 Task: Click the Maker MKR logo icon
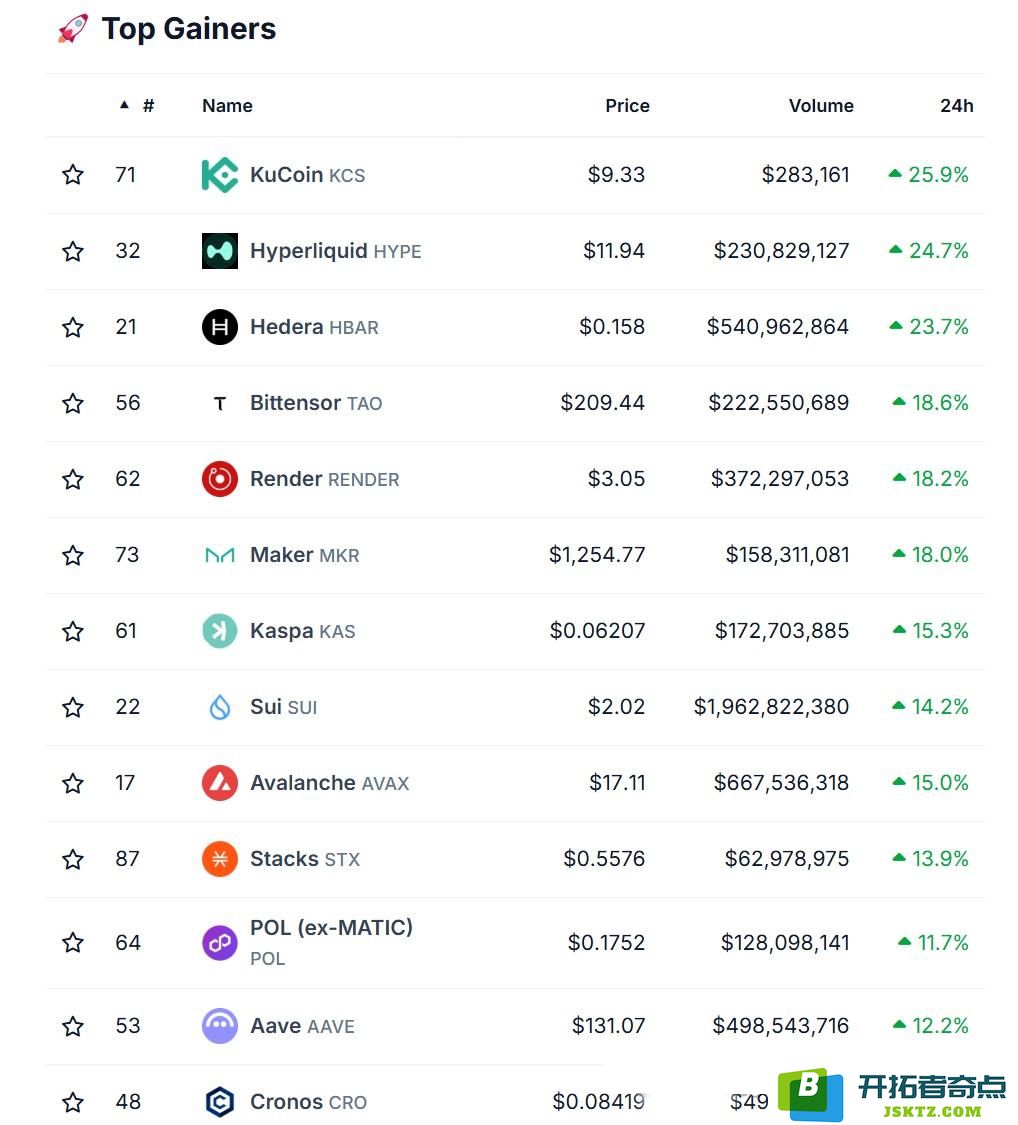tap(220, 555)
